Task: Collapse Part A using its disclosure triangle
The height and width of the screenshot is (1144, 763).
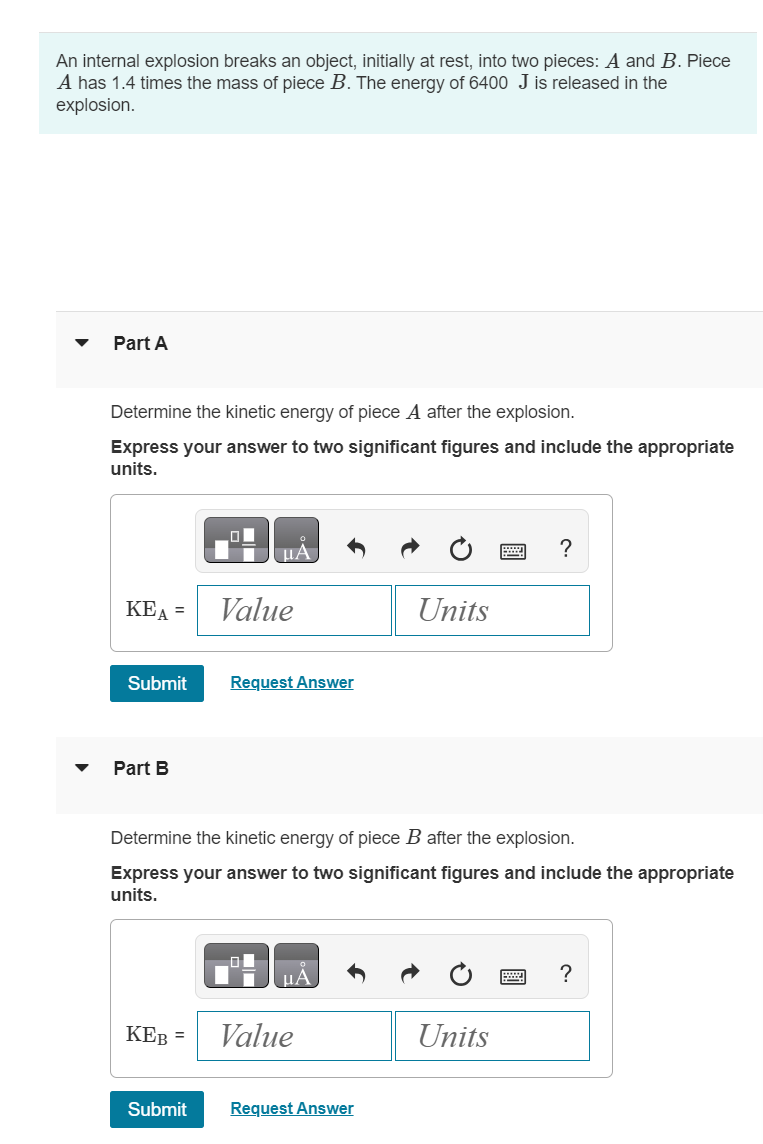Action: click(81, 343)
